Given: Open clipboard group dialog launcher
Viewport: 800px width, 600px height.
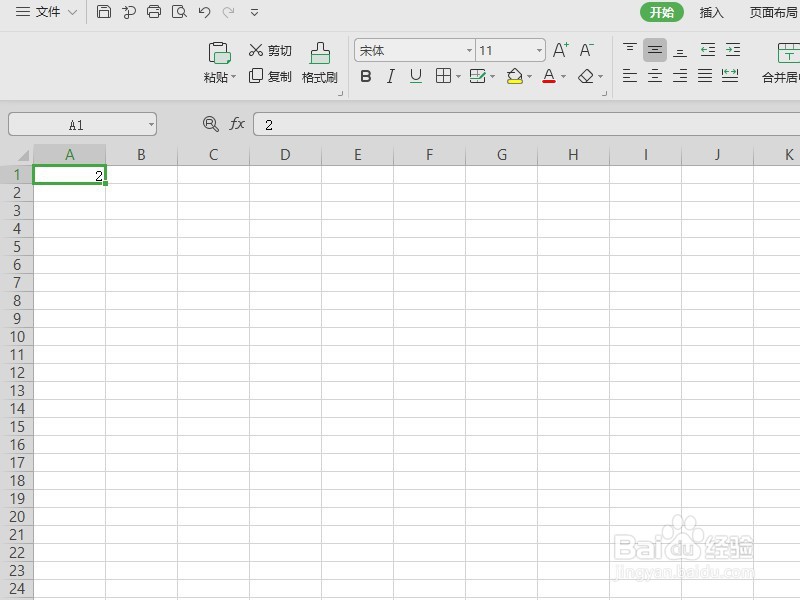Looking at the screenshot, I should pyautogui.click(x=340, y=94).
